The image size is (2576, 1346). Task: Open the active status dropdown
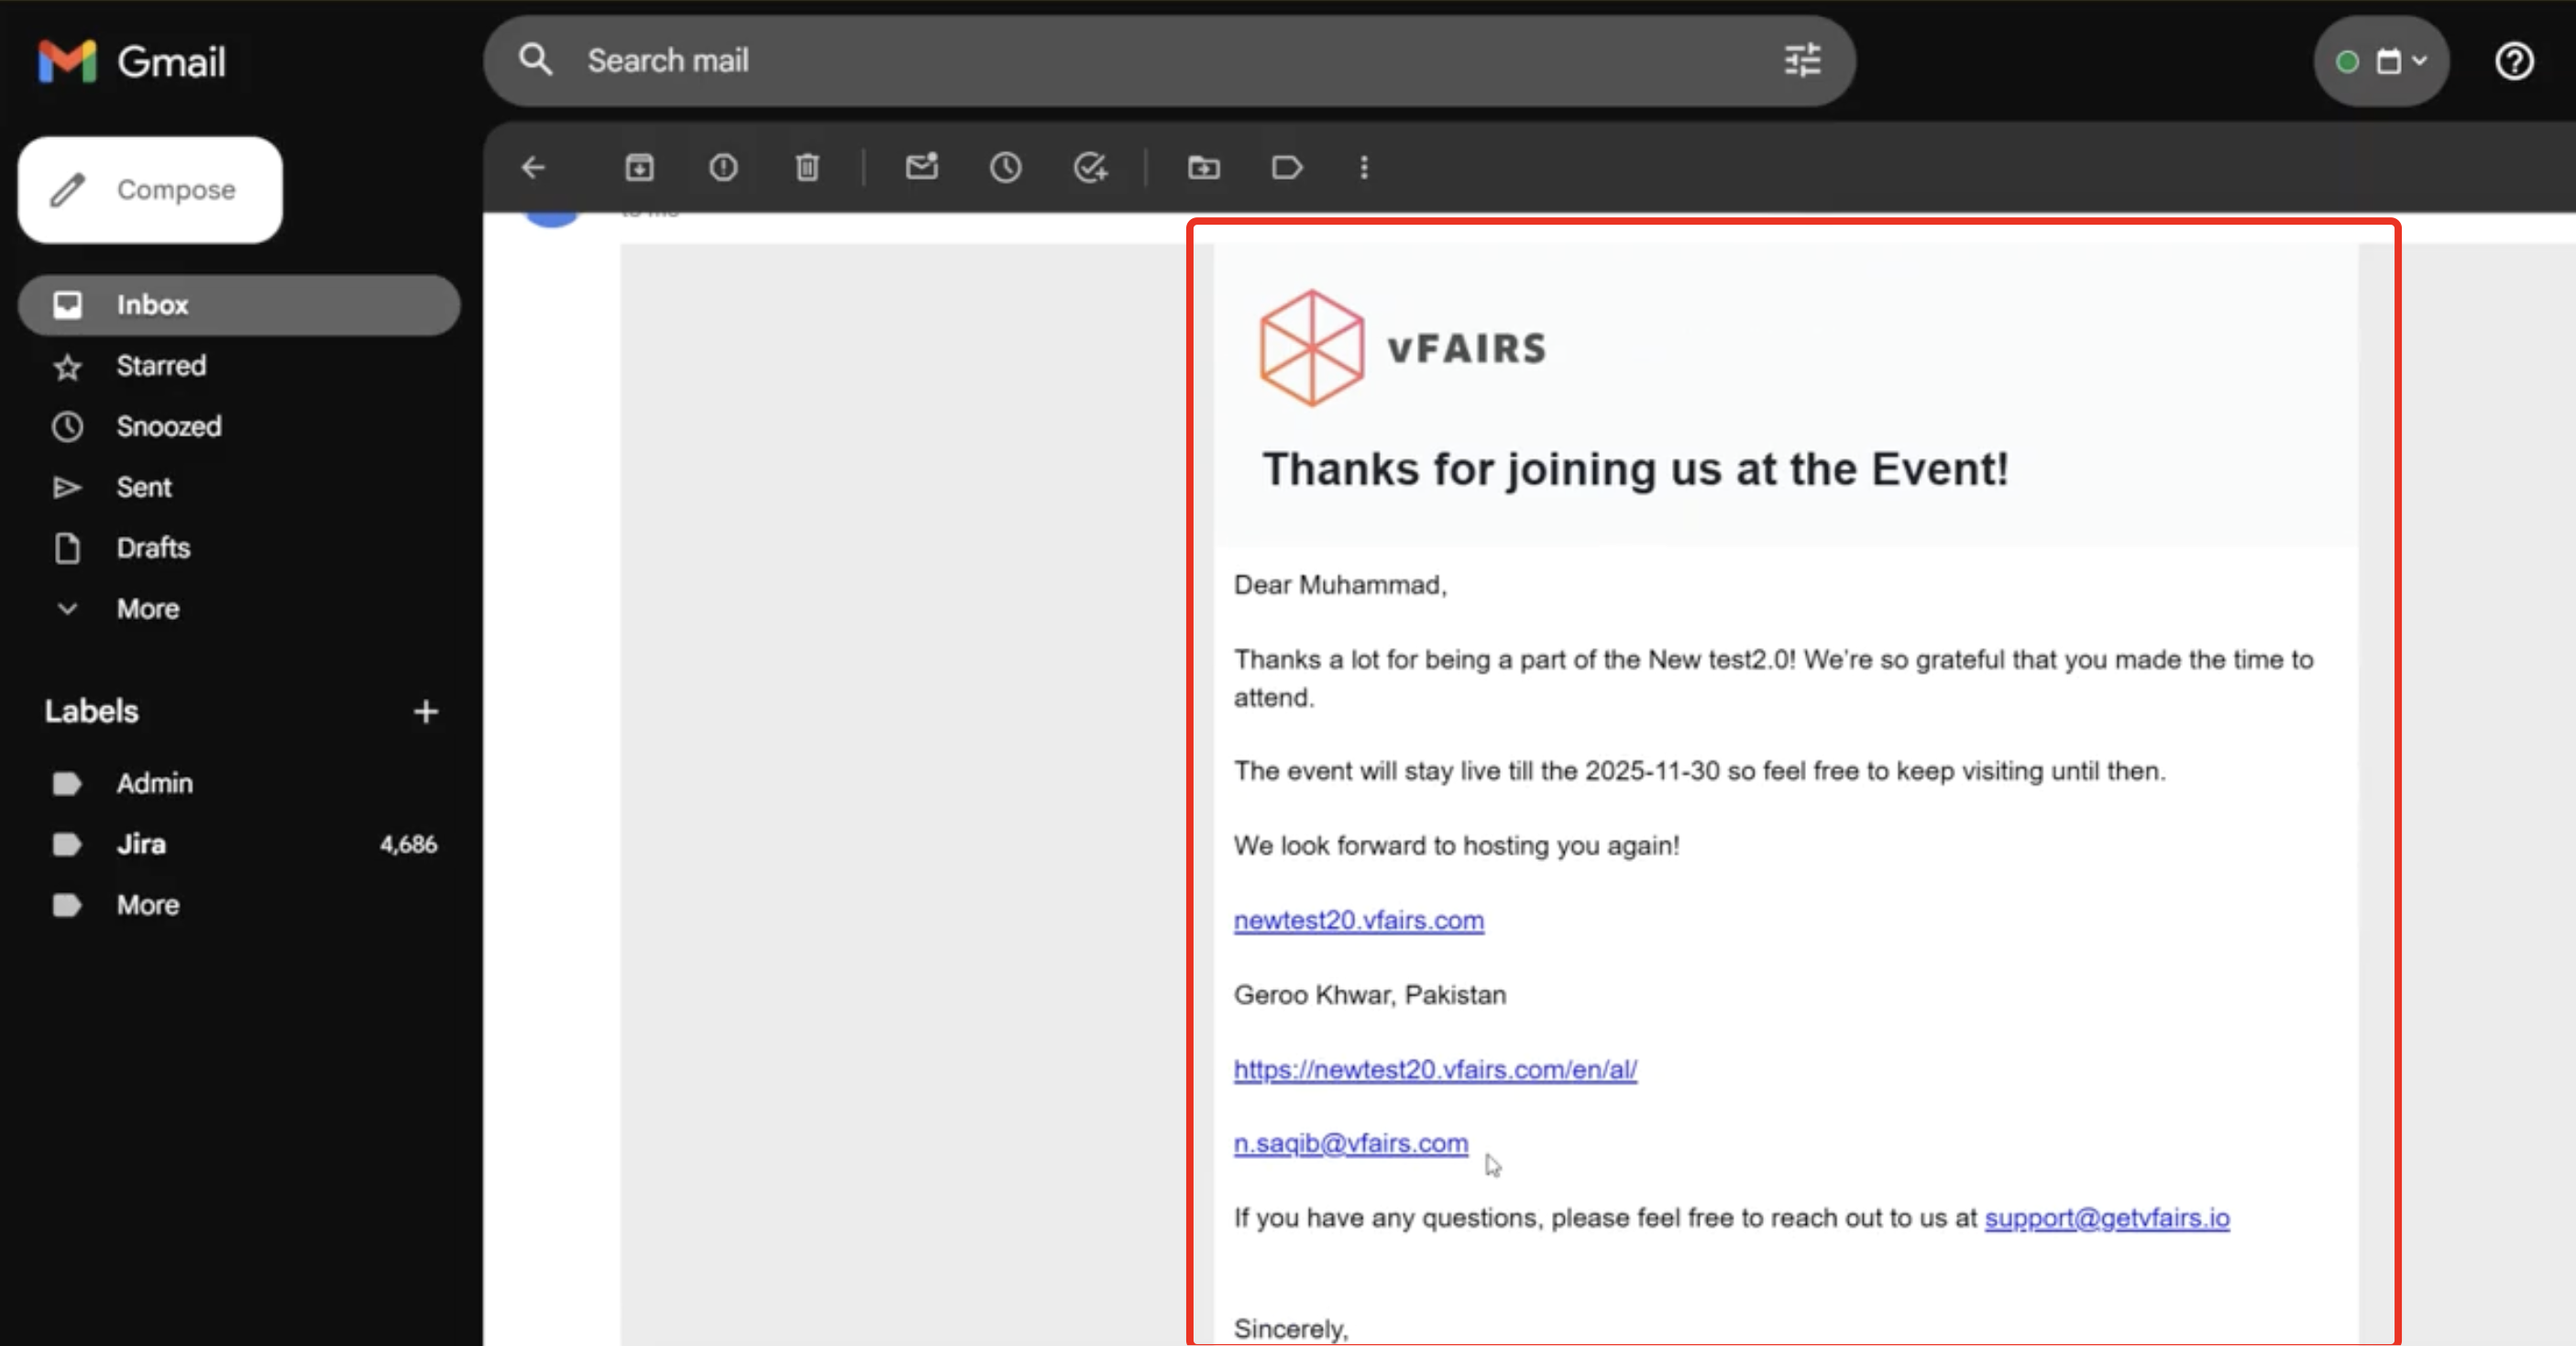2381,61
